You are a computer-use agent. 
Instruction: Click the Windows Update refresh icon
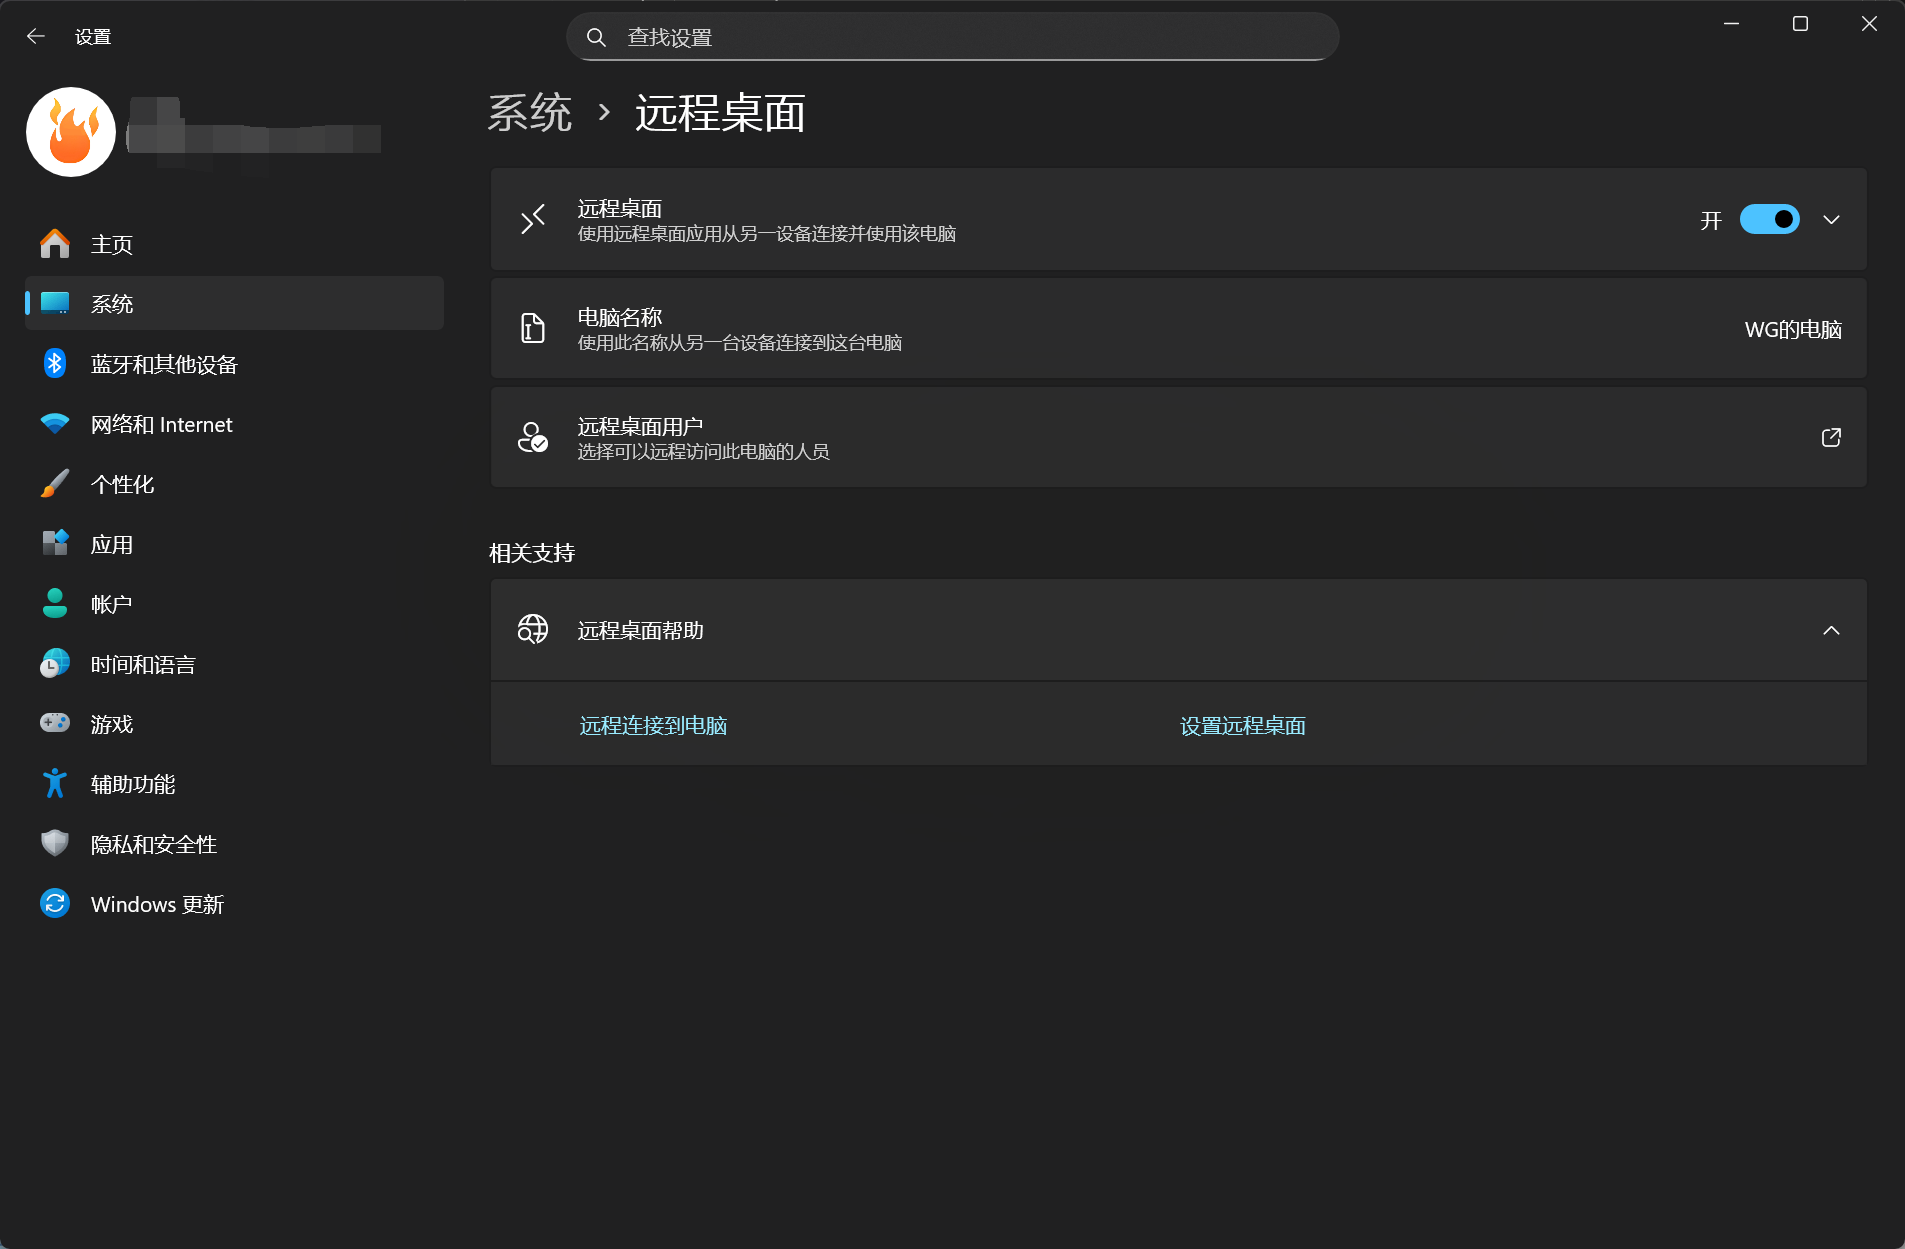[55, 903]
